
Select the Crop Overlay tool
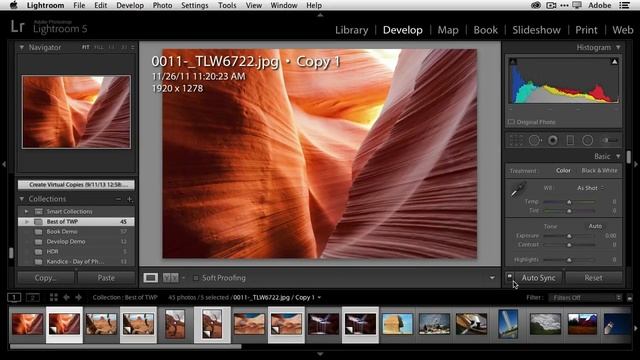516,140
